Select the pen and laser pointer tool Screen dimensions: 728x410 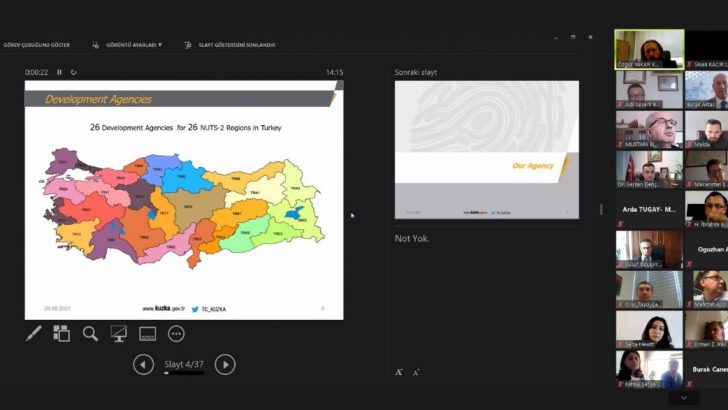[33, 334]
